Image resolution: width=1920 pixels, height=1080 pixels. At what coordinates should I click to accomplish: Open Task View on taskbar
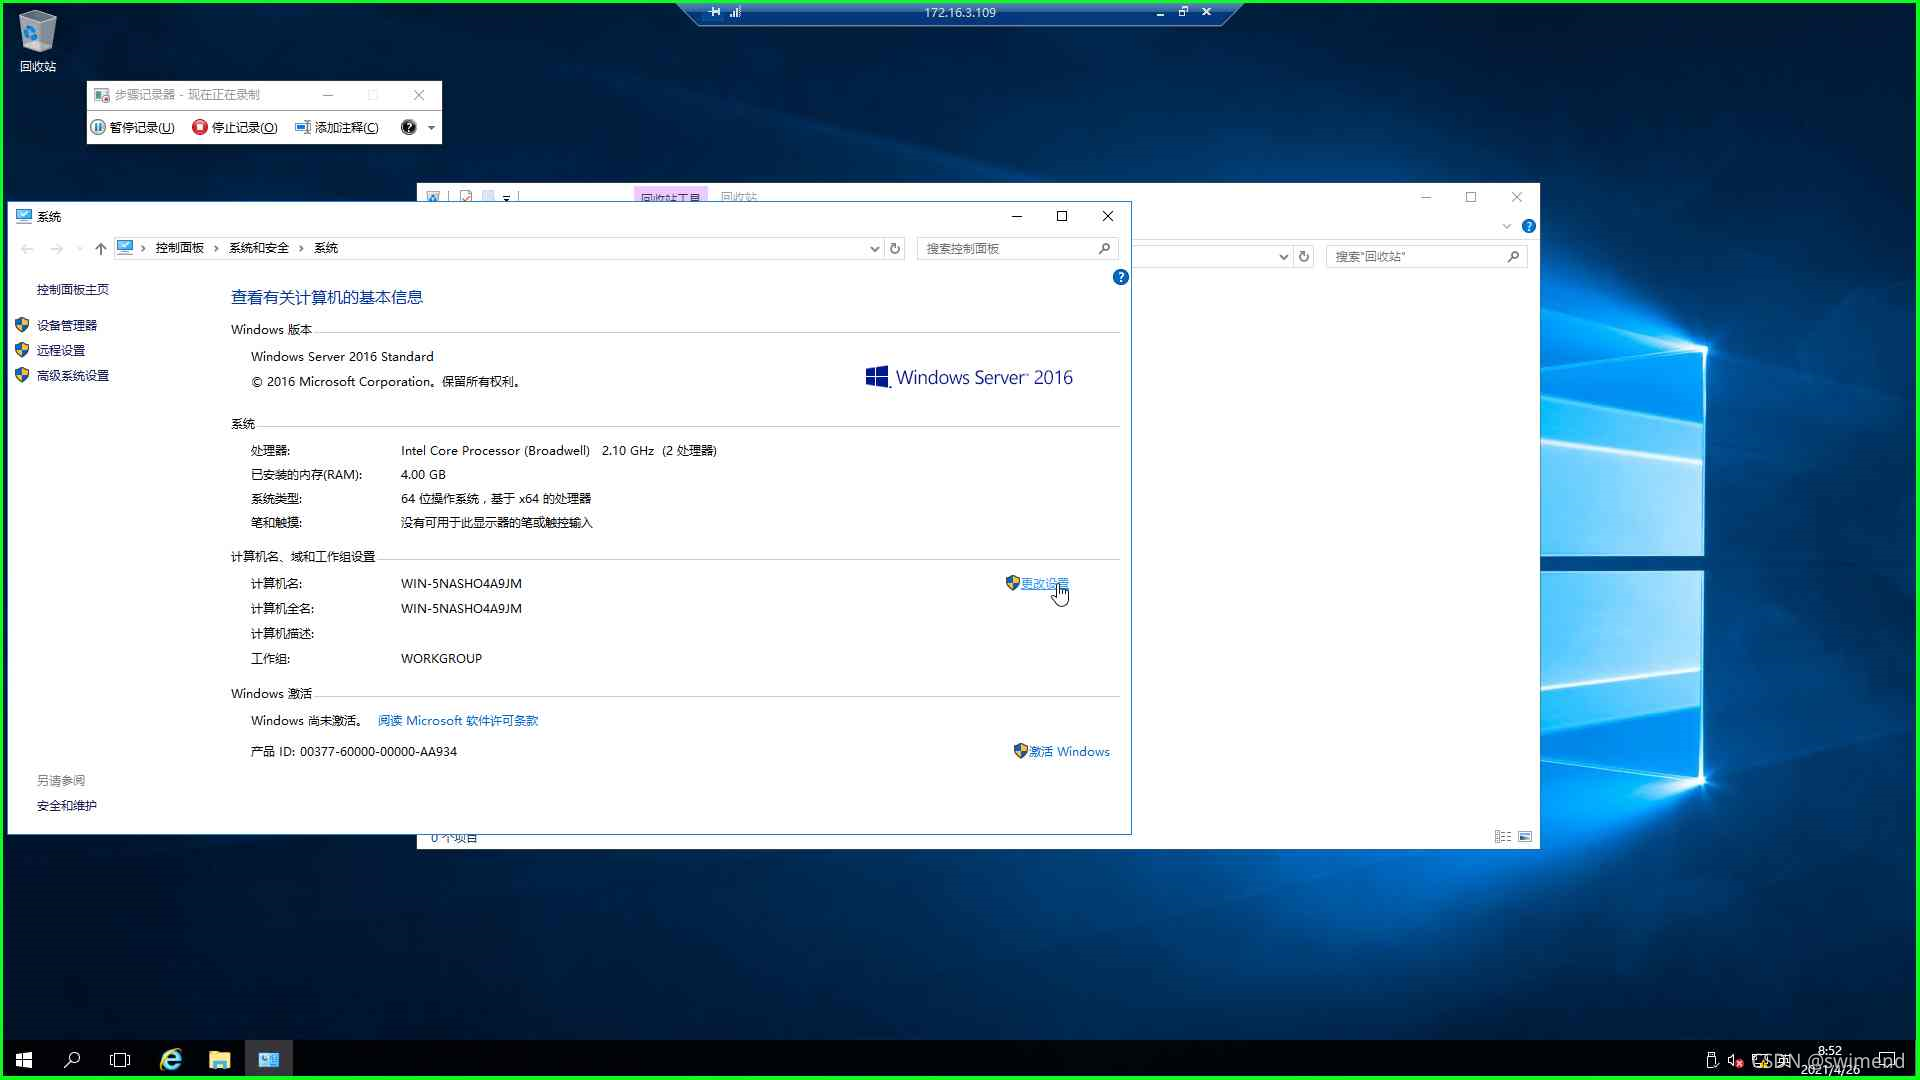(x=120, y=1060)
